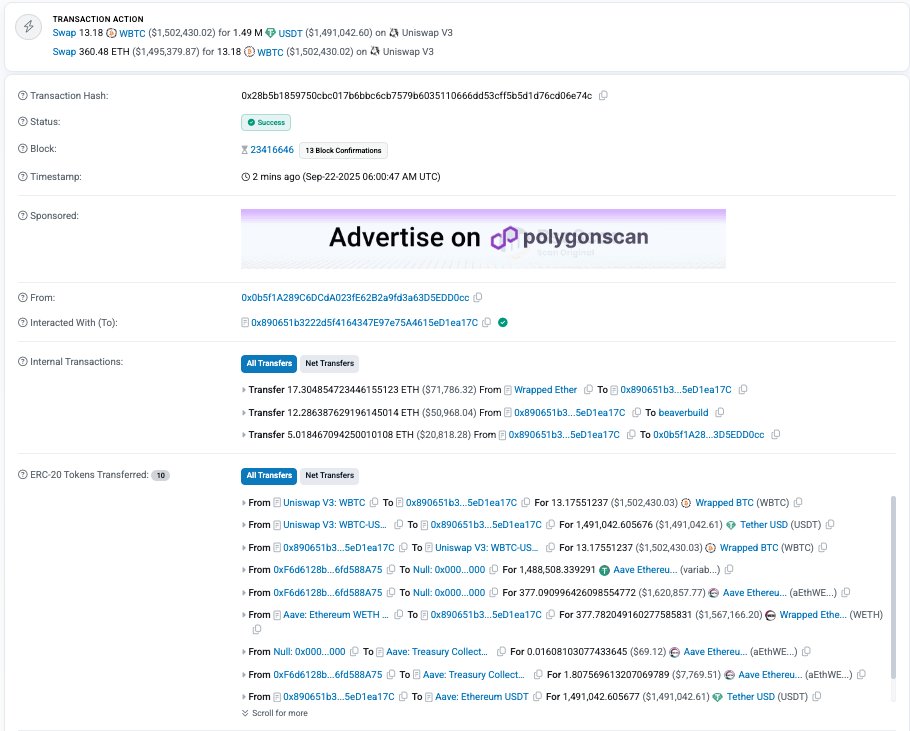The width and height of the screenshot is (910, 731).
Task: Copy the token address on the line below the WETH row
Action: (x=257, y=629)
